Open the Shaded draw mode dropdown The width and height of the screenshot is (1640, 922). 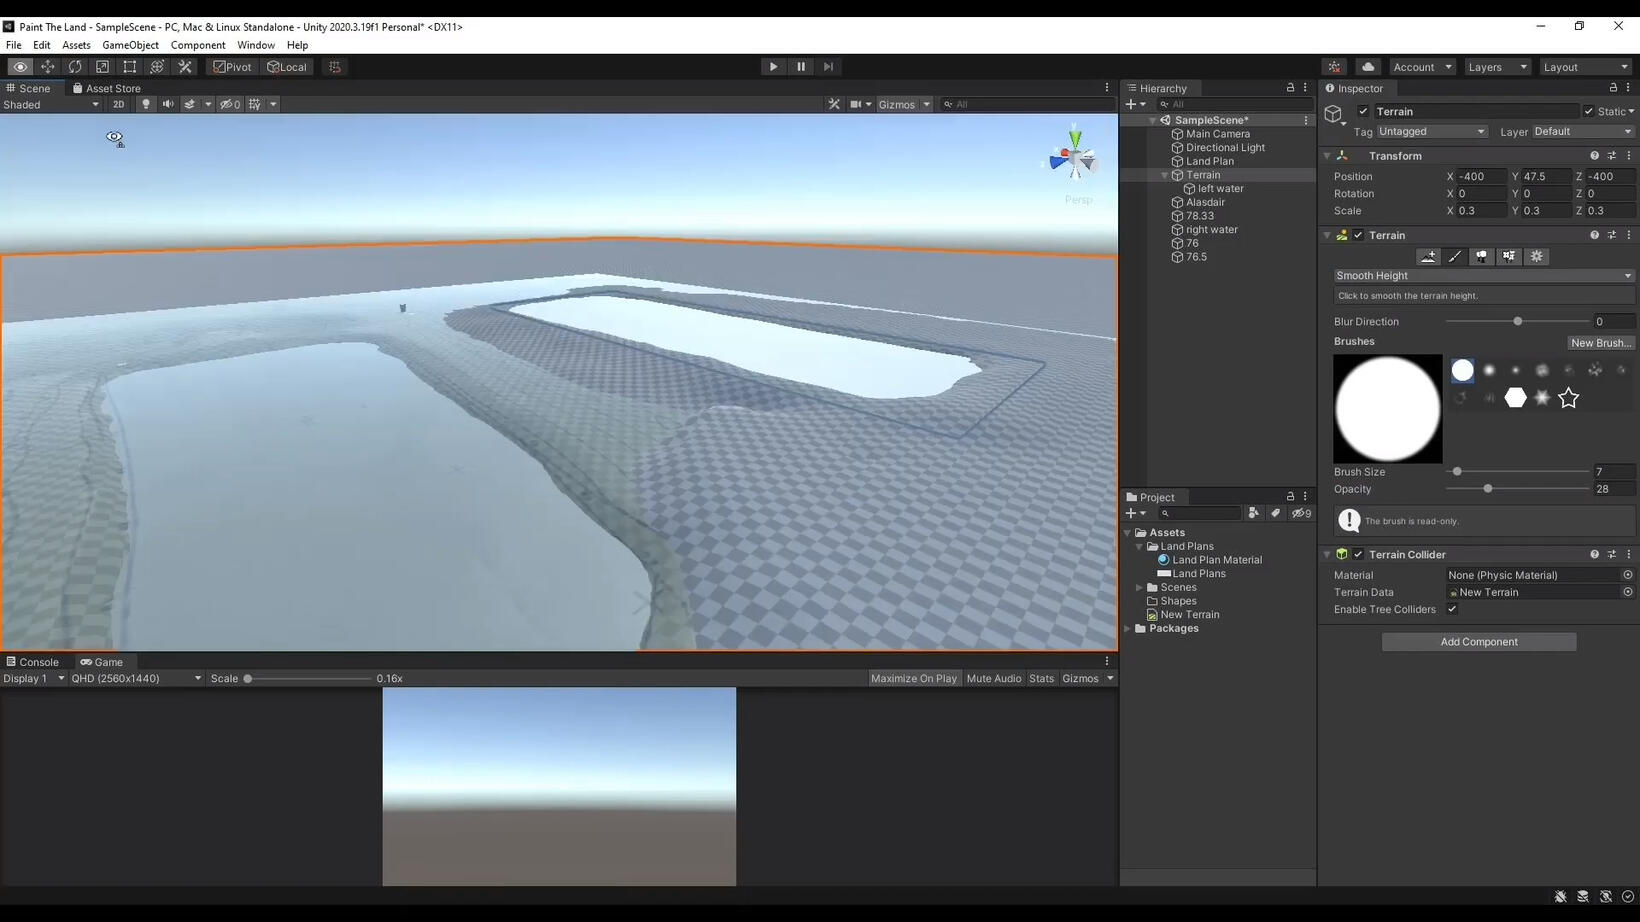51,104
